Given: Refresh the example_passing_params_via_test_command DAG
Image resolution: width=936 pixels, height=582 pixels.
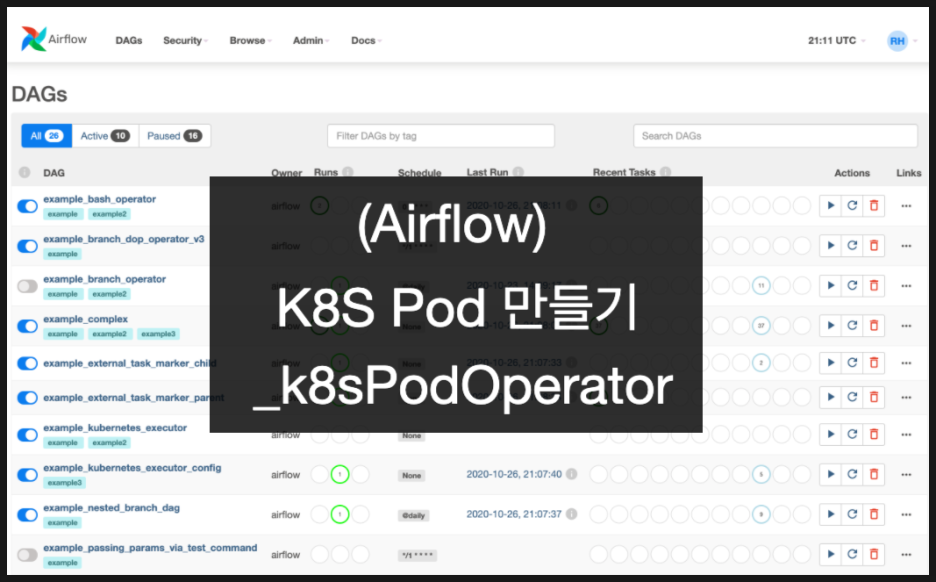Looking at the screenshot, I should click(852, 555).
